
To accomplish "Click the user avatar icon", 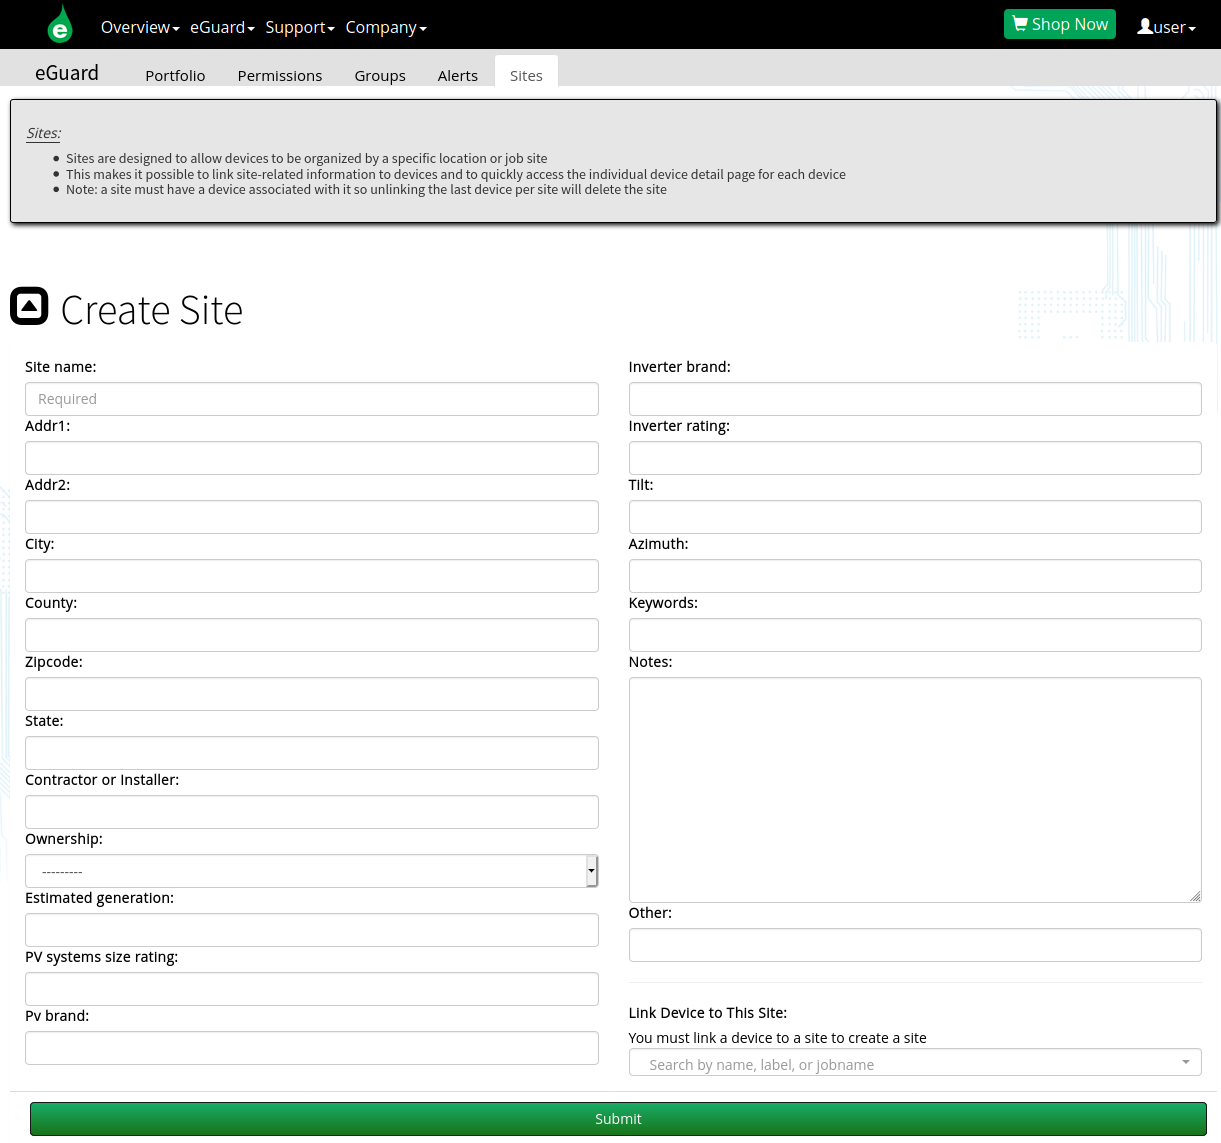I will [1145, 27].
